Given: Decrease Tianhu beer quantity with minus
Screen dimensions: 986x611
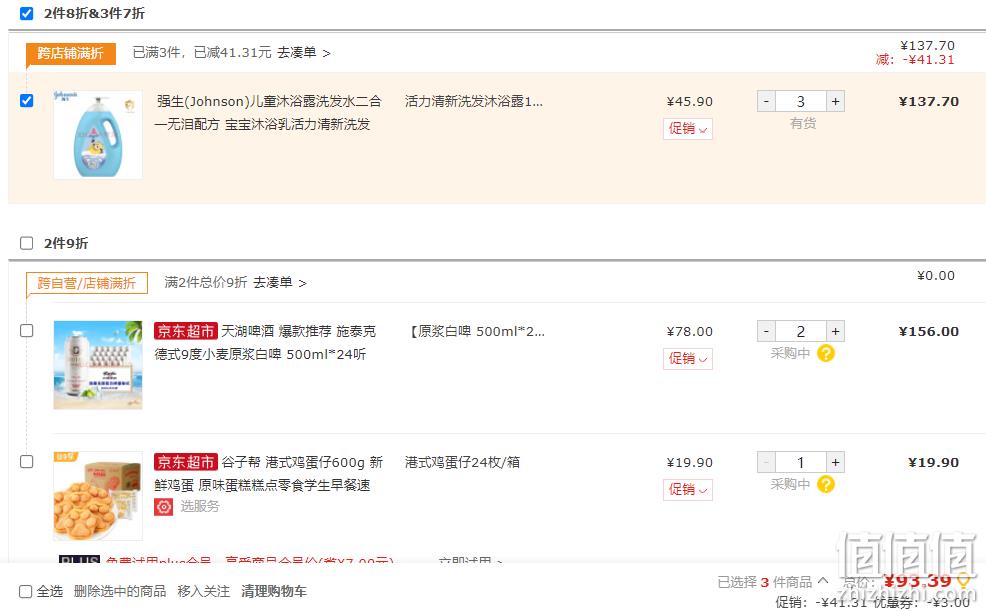Looking at the screenshot, I should 767,331.
